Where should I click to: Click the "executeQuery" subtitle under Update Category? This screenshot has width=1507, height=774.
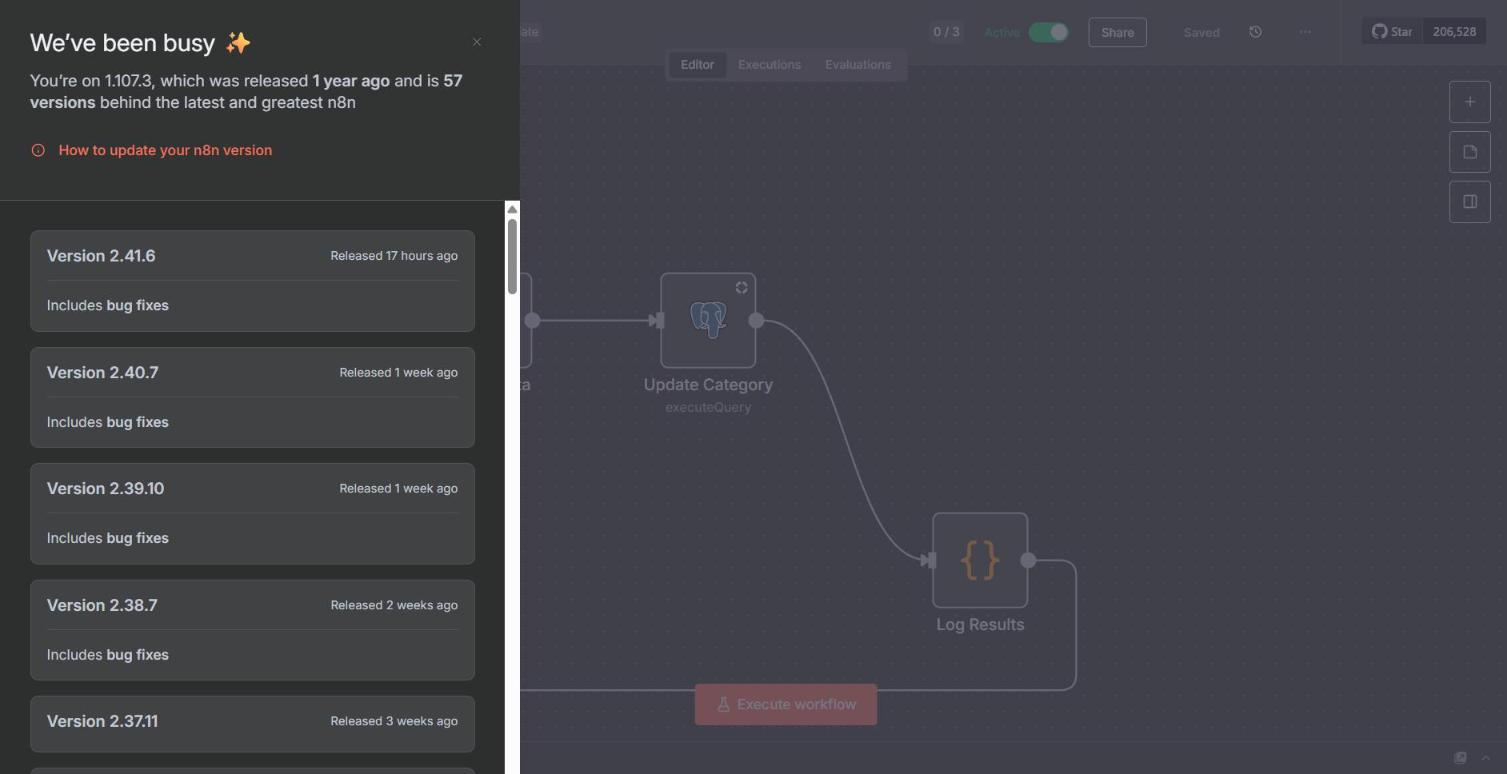coord(708,408)
